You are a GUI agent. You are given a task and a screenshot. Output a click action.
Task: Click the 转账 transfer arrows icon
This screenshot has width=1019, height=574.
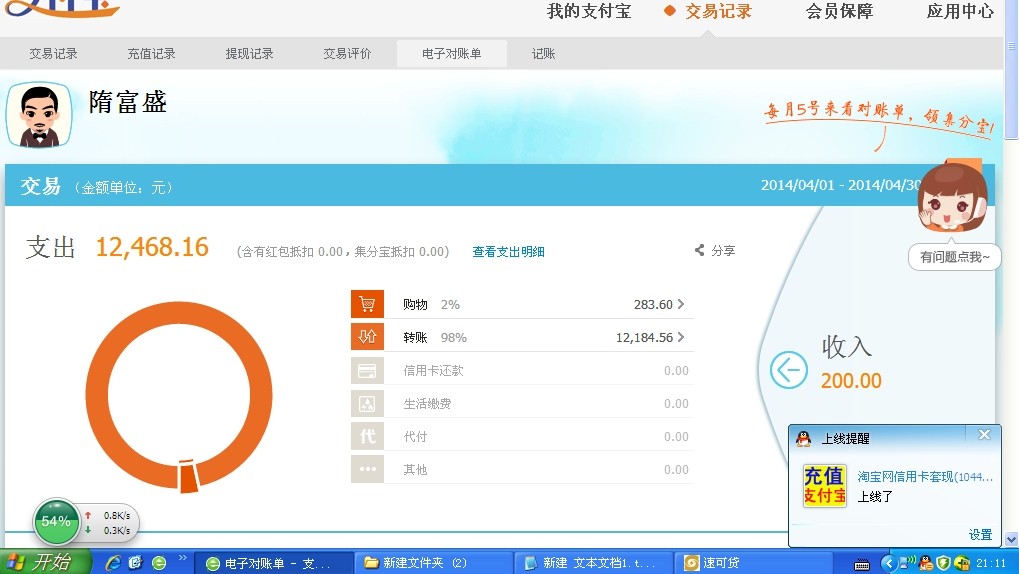tap(367, 337)
